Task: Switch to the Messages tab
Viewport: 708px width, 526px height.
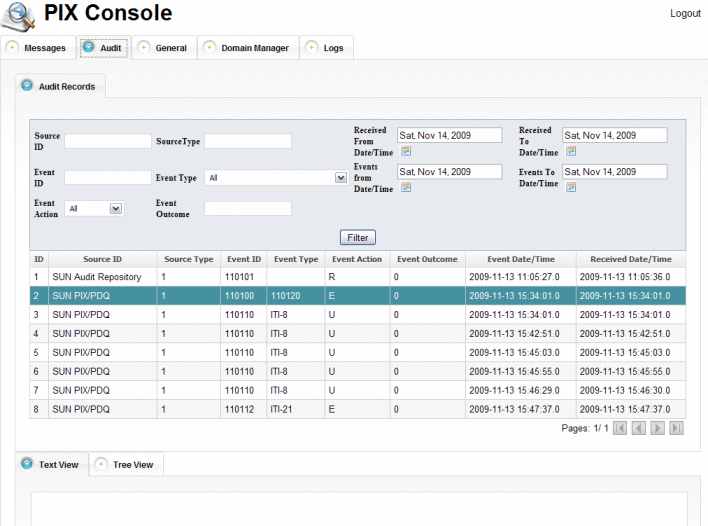Action: [37, 48]
